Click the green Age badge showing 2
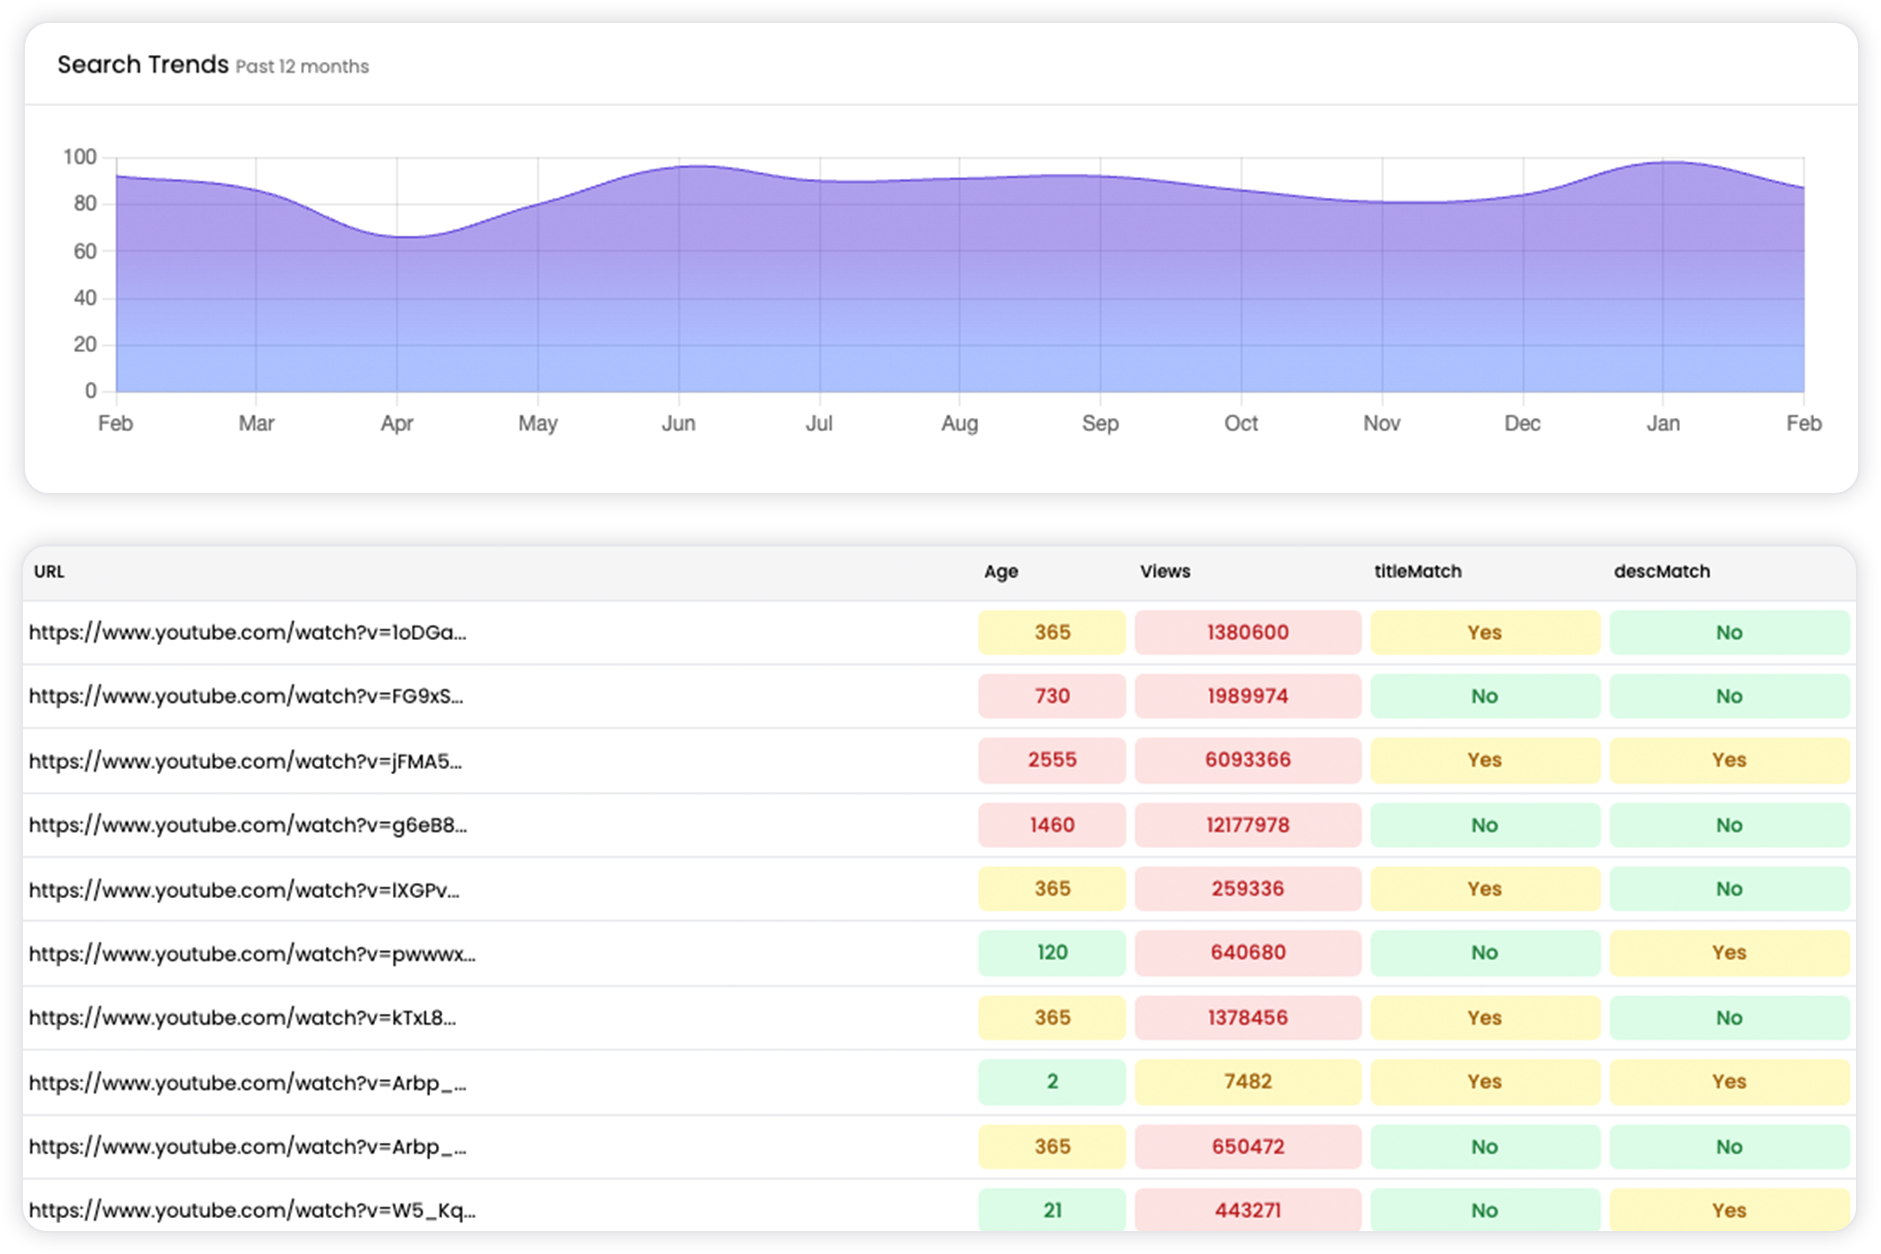This screenshot has height=1254, width=1881. pyautogui.click(x=1051, y=1081)
